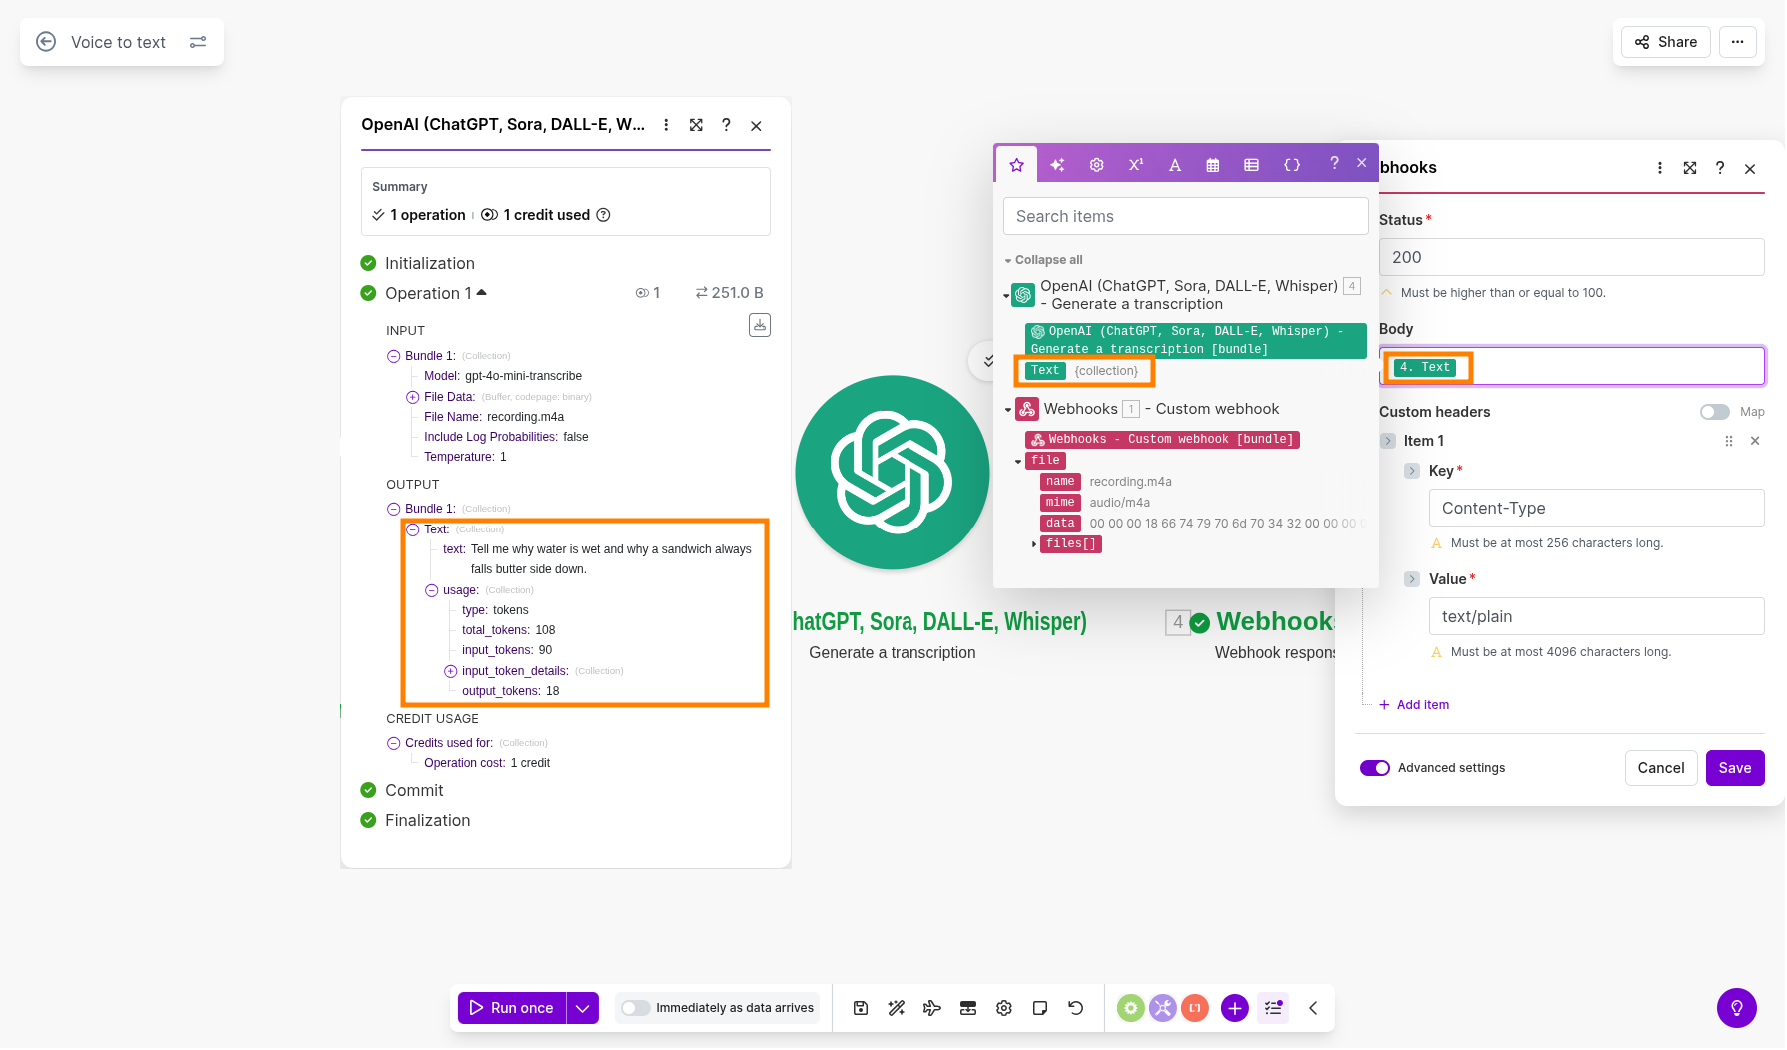Click the Save button

(x=1734, y=768)
